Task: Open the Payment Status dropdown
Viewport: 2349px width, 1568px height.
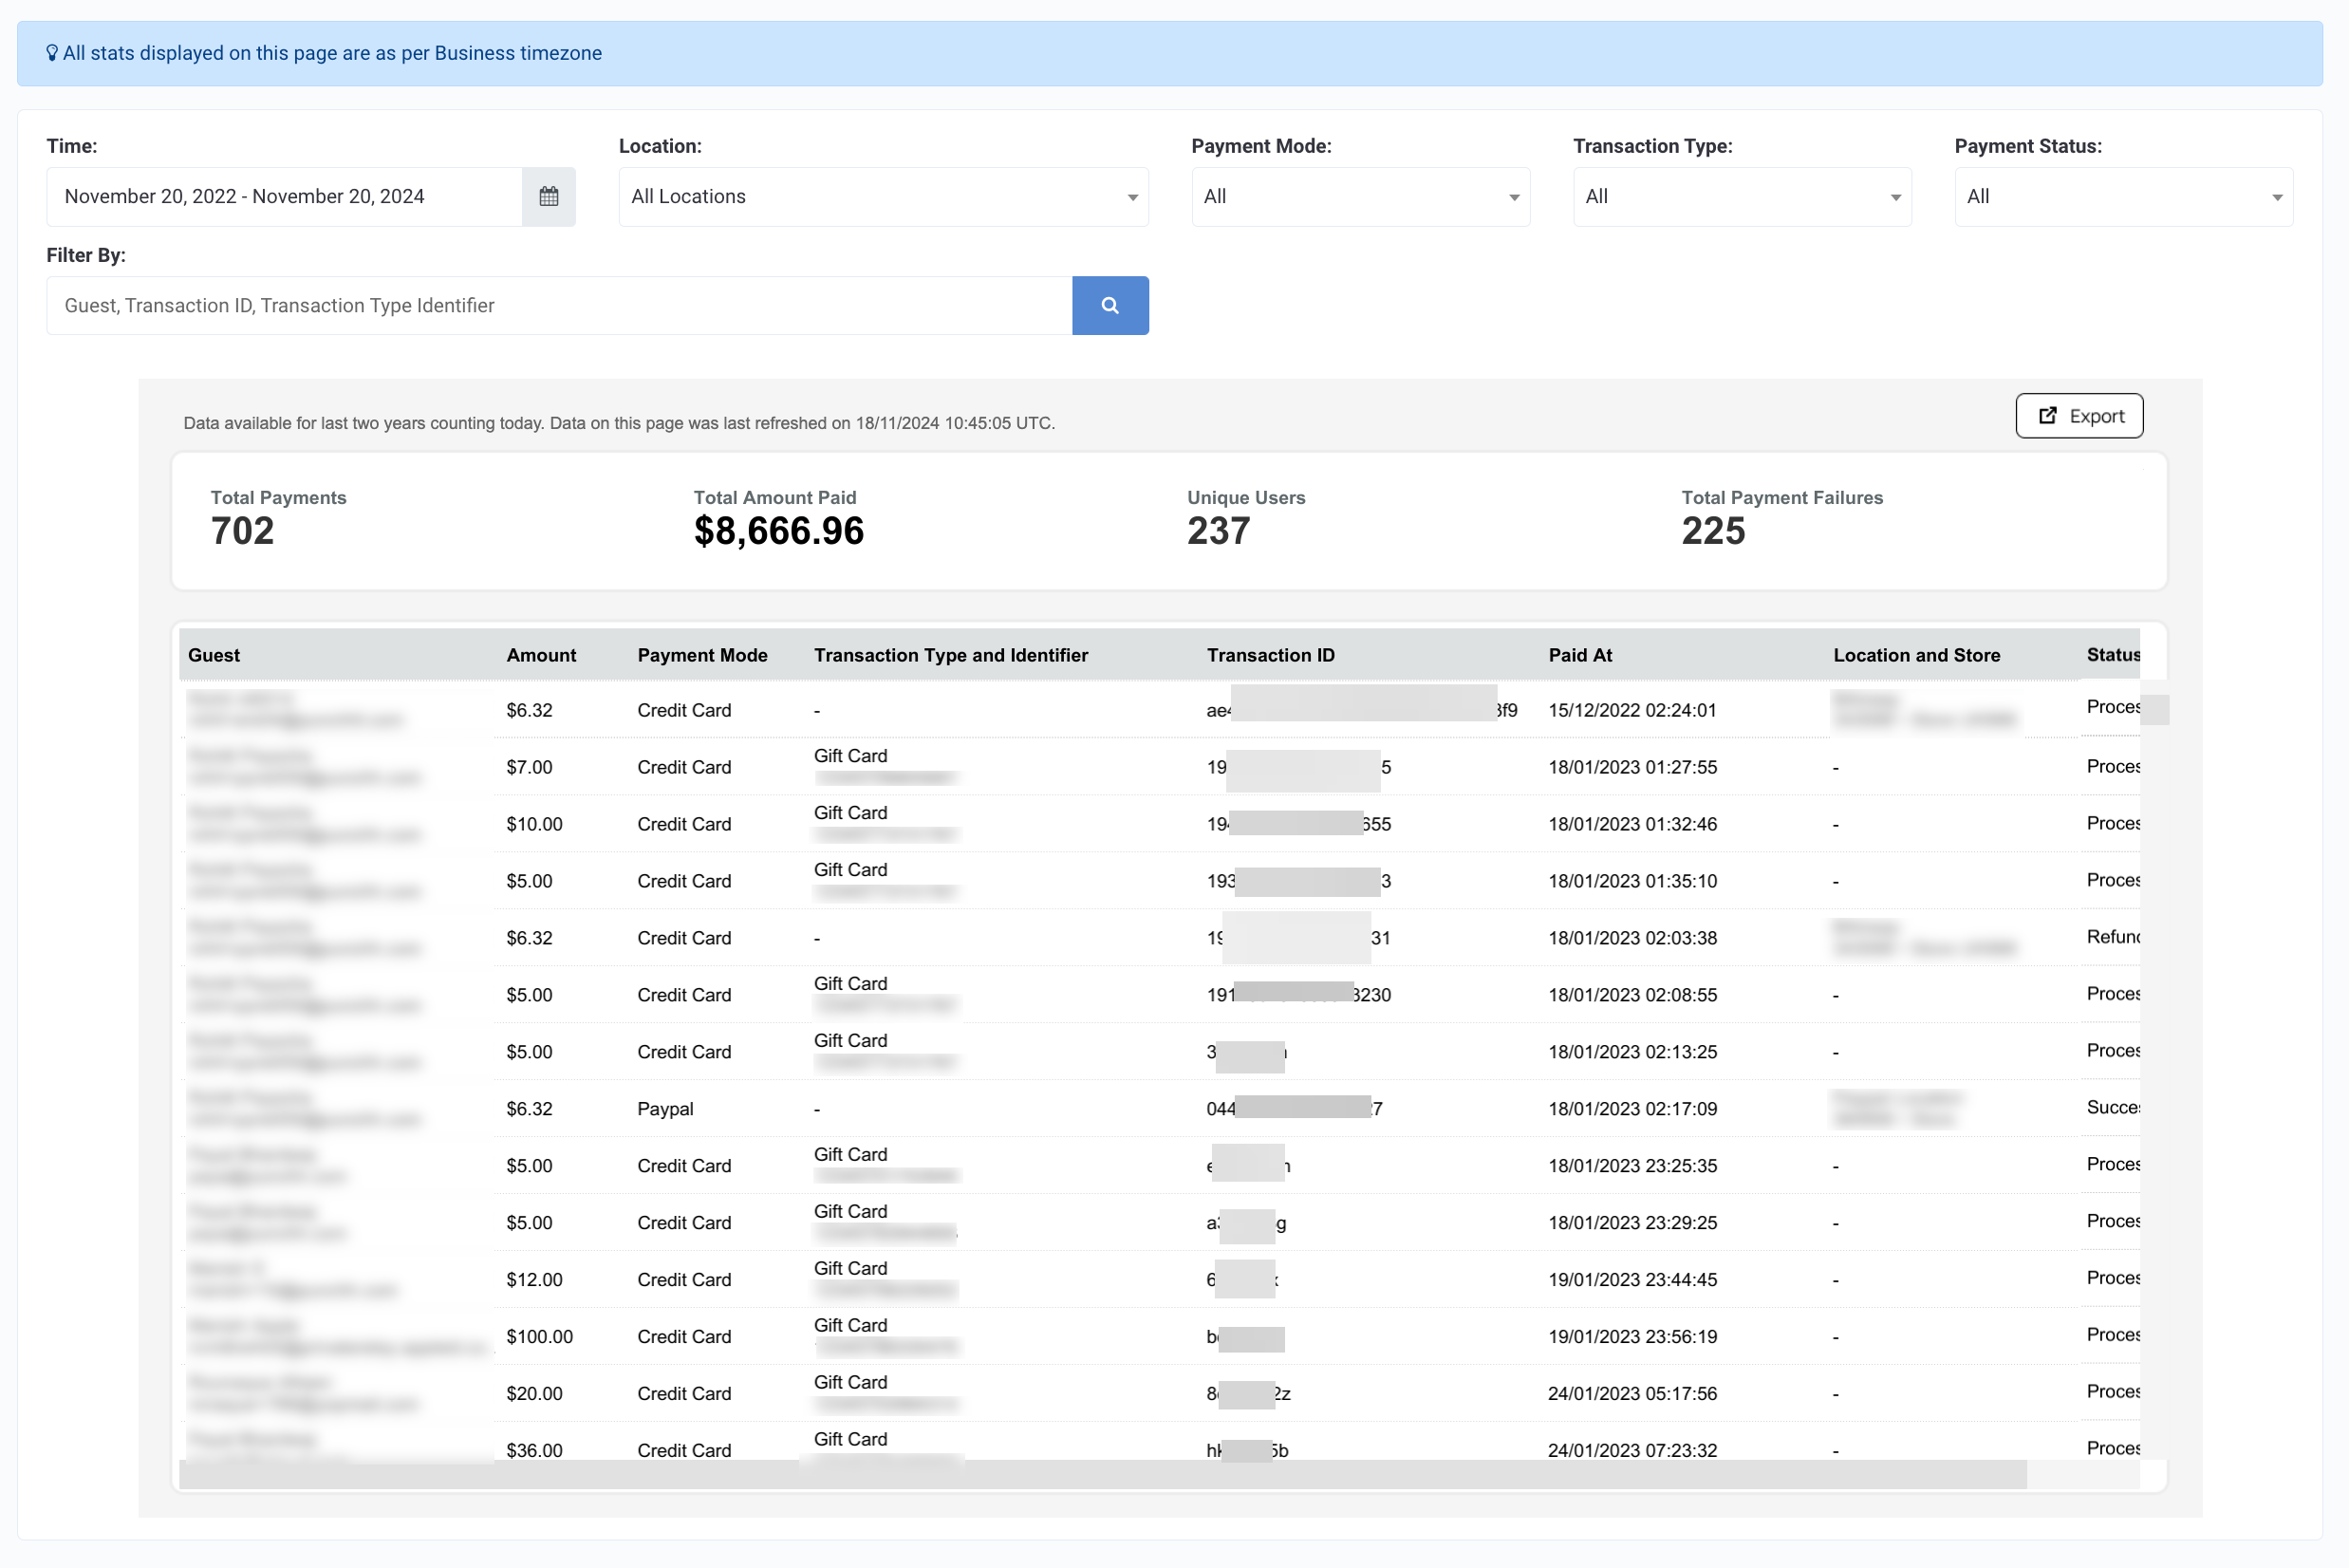Action: pos(2124,196)
